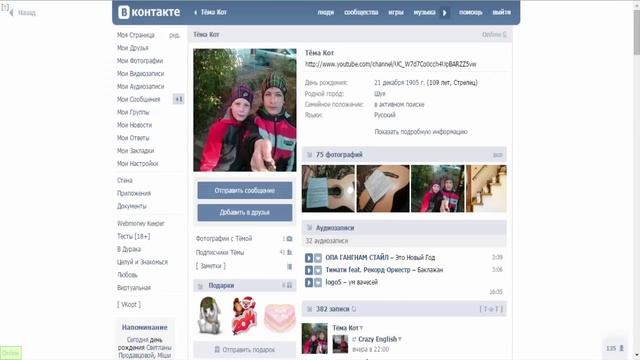This screenshot has height=360, width=640.
Task: Open сообщества in the top menu
Action: point(361,13)
